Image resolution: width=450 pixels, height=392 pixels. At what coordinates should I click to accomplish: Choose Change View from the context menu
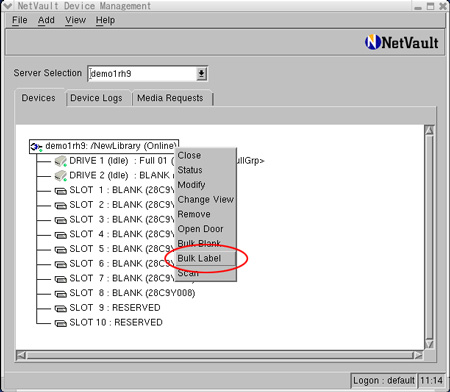pos(205,199)
